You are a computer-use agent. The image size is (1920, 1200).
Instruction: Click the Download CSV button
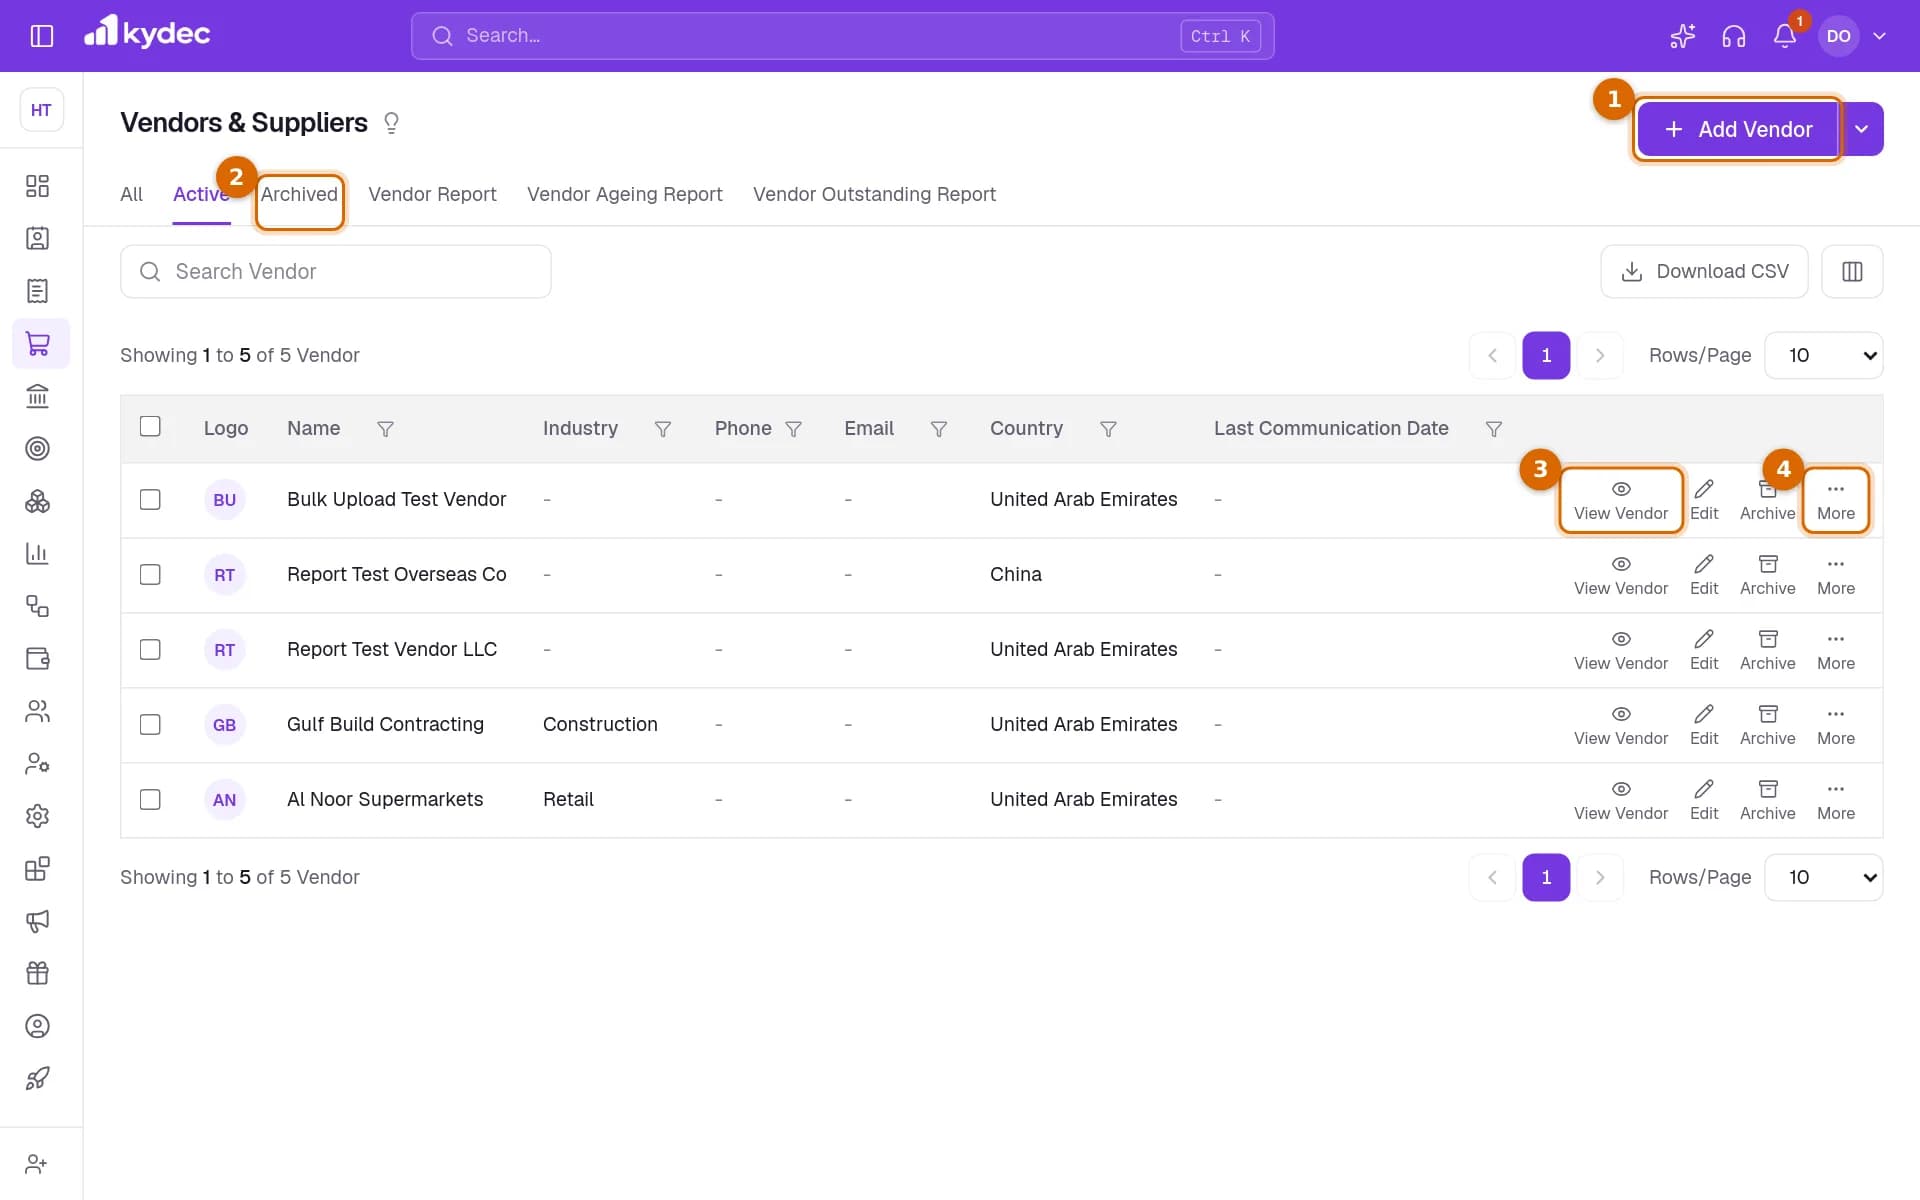point(1704,271)
